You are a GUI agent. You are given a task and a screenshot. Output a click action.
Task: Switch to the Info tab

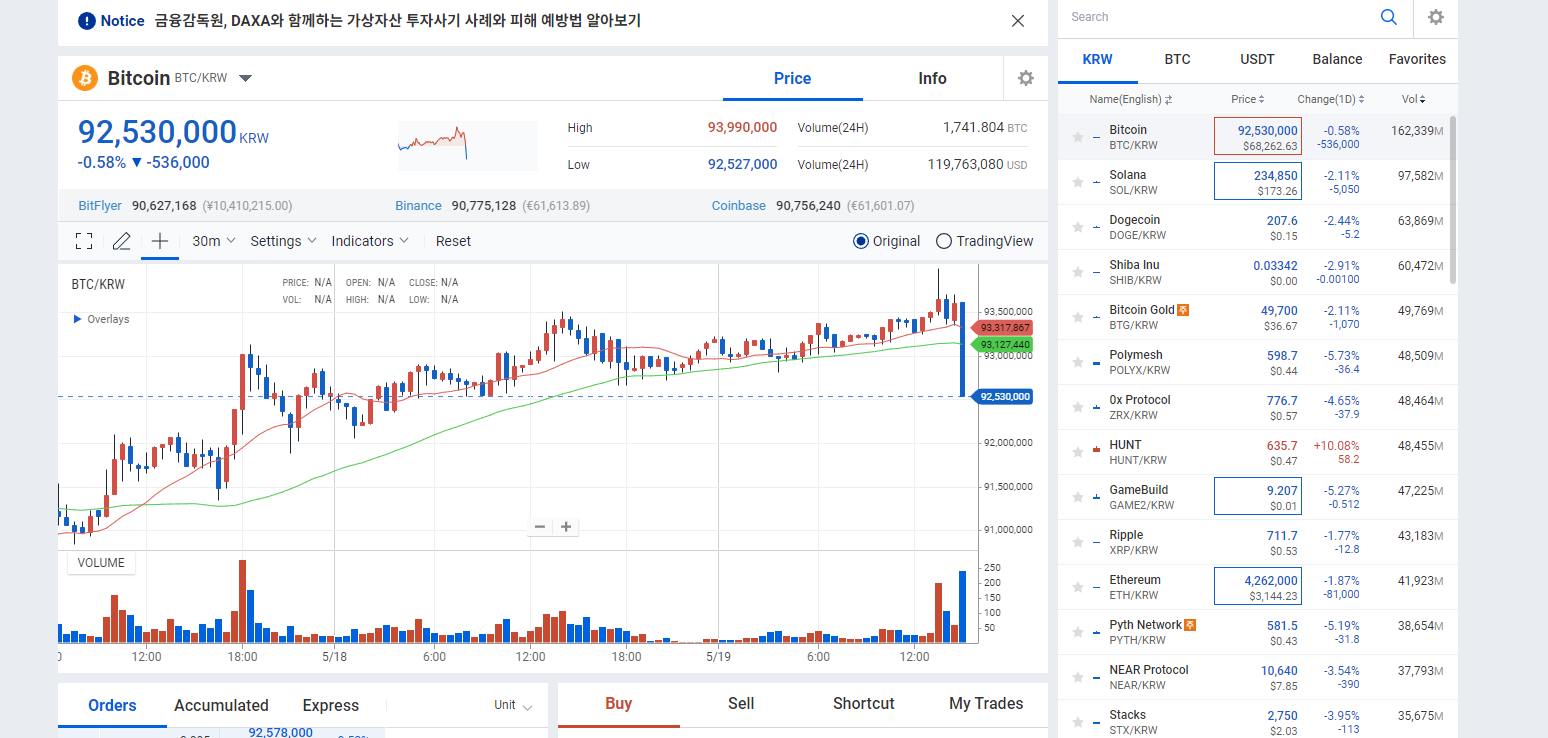pos(933,78)
